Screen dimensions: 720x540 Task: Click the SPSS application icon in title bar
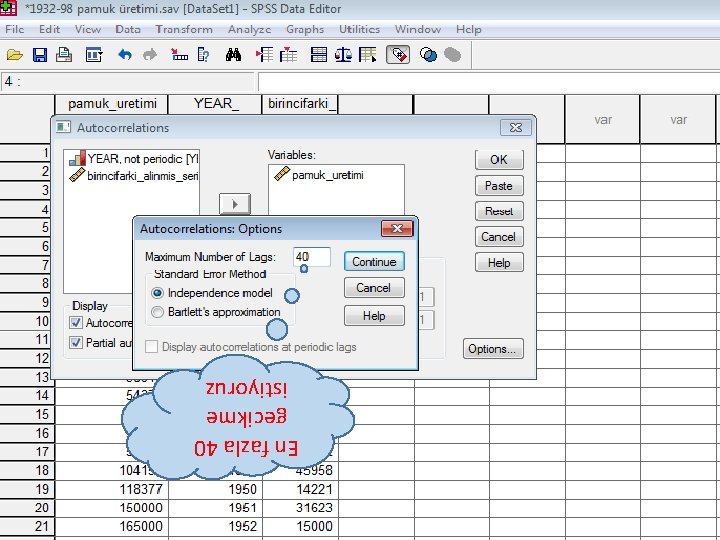(x=8, y=8)
